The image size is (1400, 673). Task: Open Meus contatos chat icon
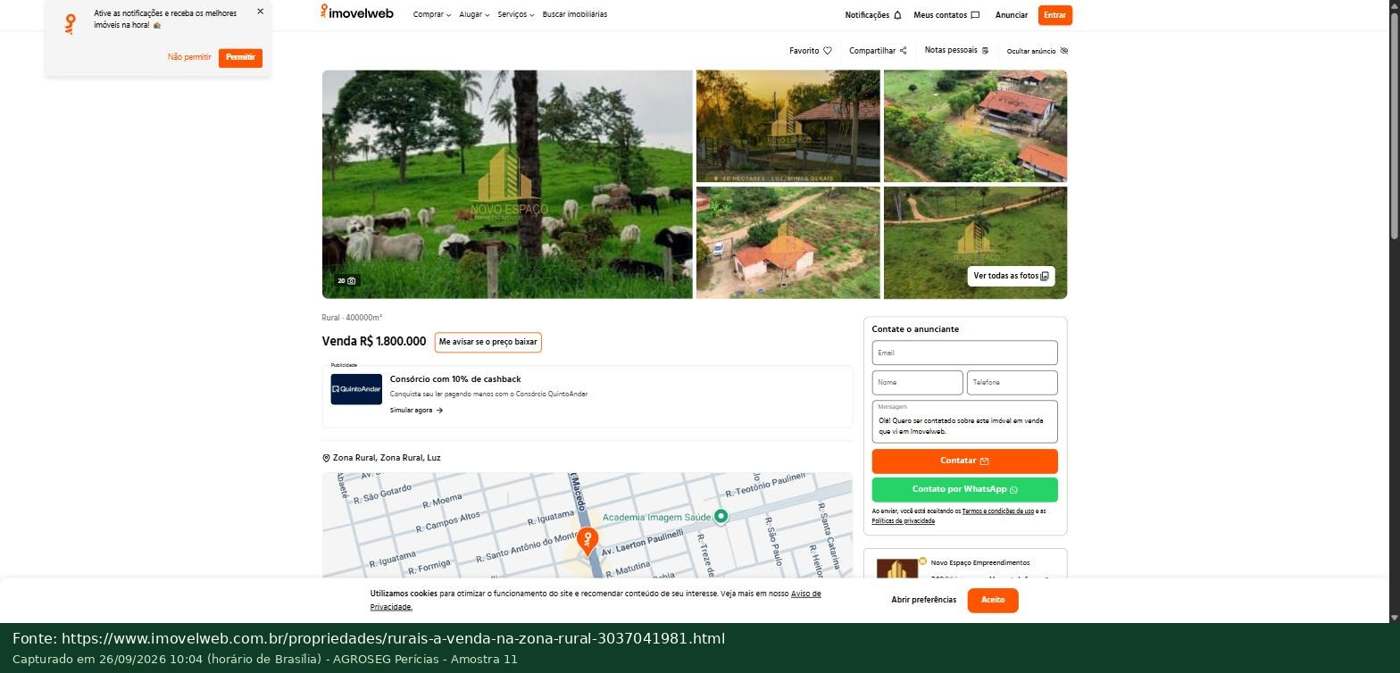click(x=975, y=15)
